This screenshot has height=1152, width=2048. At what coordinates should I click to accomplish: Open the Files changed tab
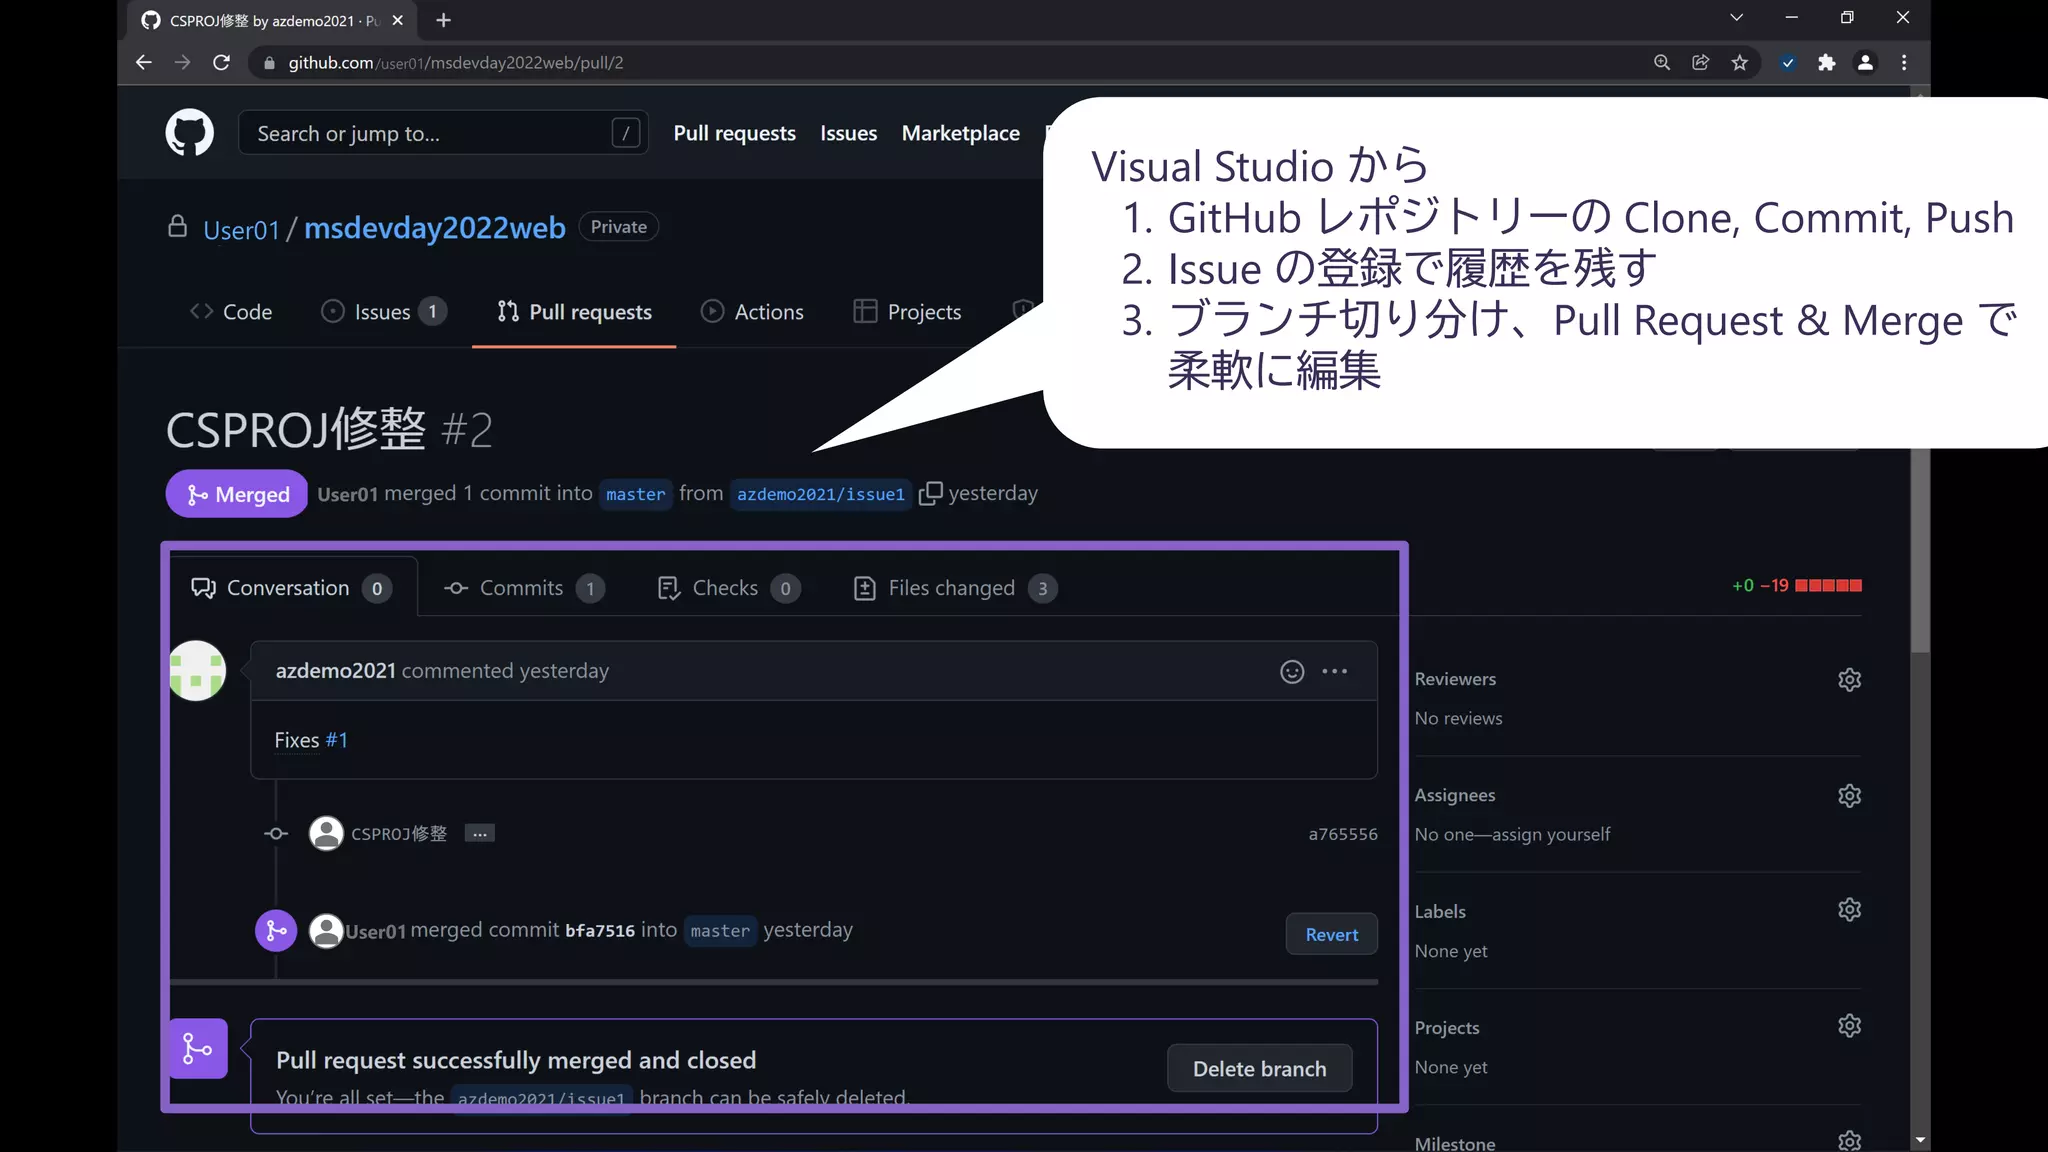pos(952,588)
